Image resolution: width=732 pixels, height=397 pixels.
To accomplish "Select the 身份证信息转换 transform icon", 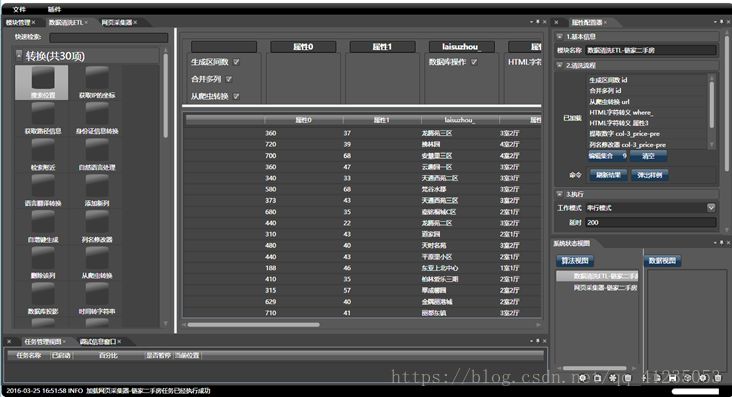I will (97, 119).
